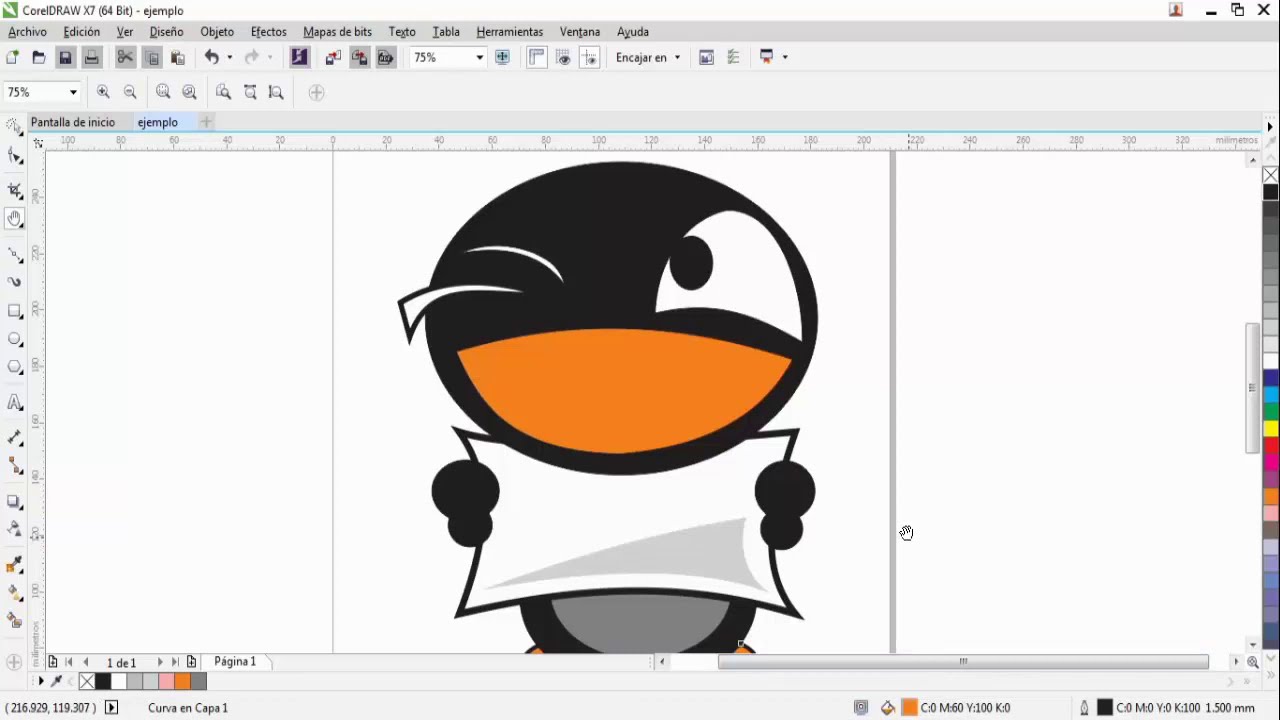Viewport: 1280px width, 720px height.
Task: Select the Freehand curve tool
Action: click(x=14, y=254)
